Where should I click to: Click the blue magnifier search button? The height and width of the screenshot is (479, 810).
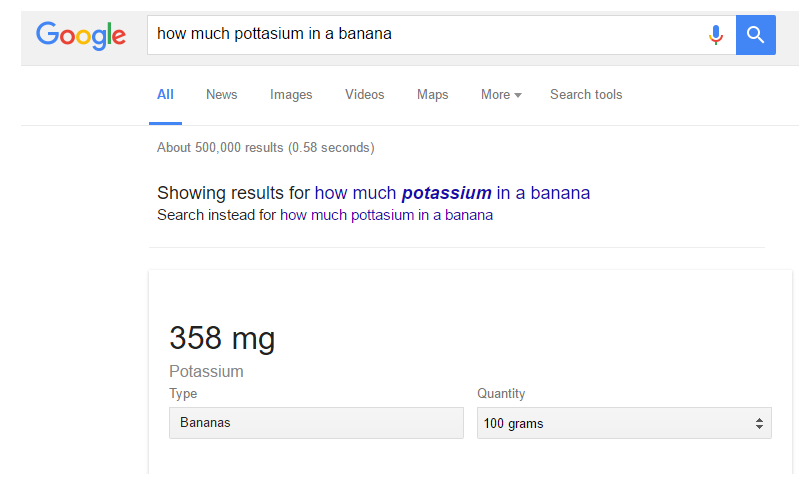point(755,35)
